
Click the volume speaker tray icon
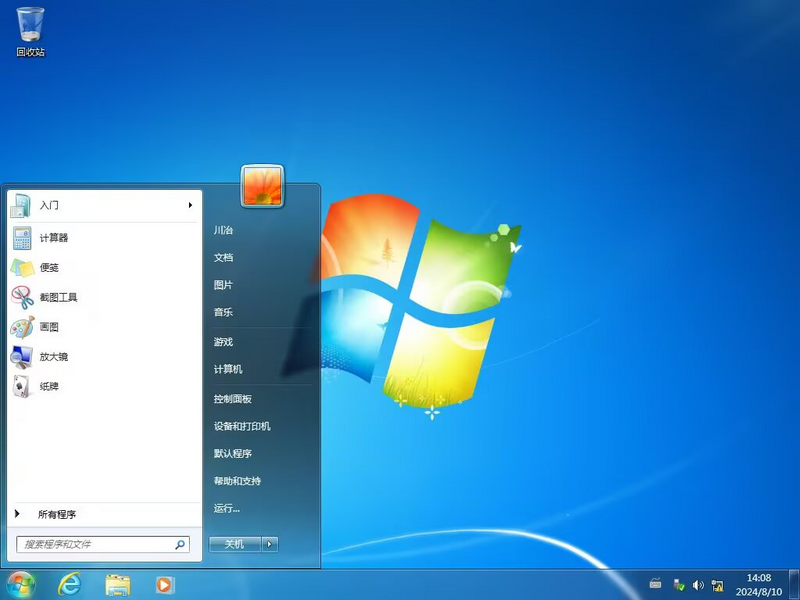pos(697,584)
